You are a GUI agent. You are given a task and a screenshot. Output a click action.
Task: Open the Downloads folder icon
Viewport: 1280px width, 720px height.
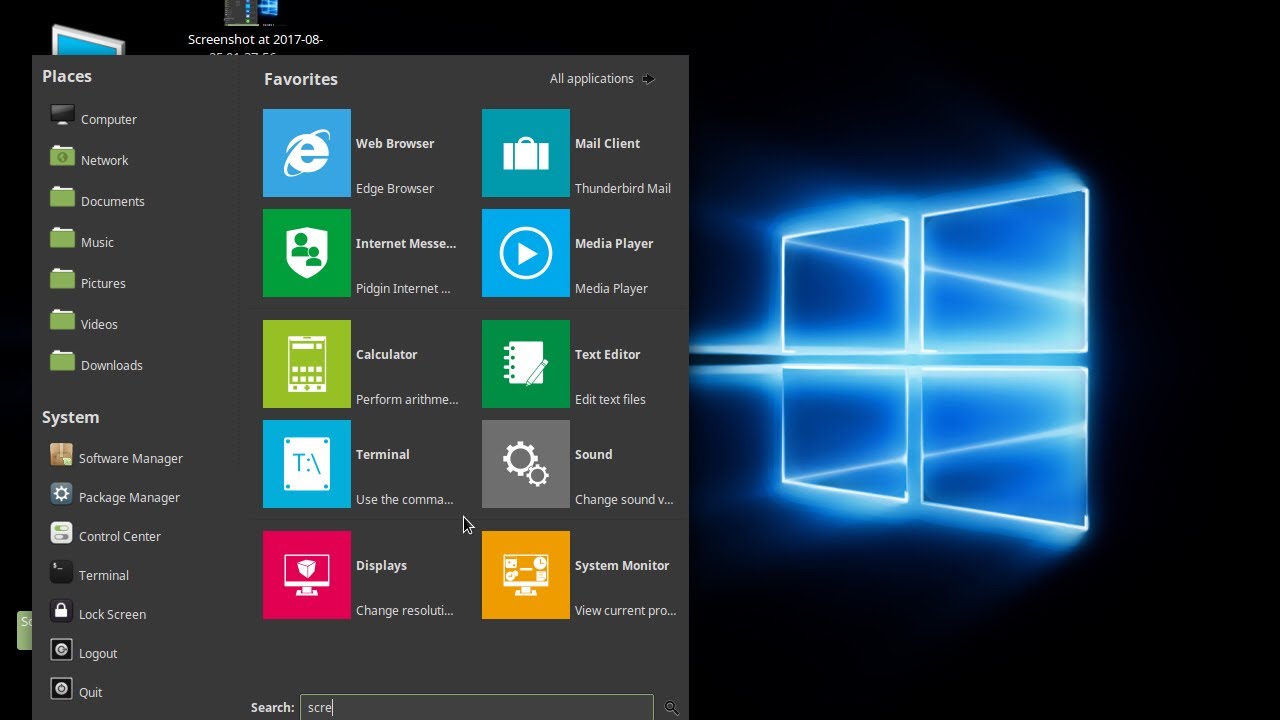pyautogui.click(x=62, y=362)
